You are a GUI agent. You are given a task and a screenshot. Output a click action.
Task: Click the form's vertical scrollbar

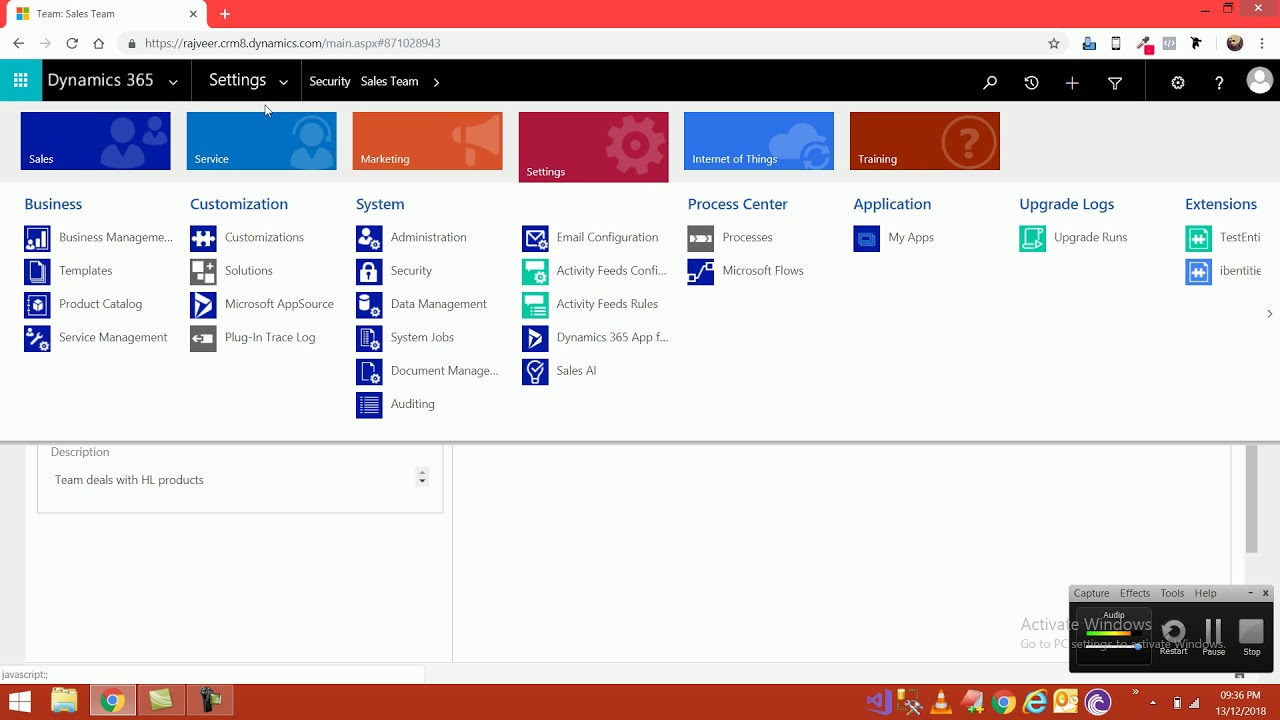(x=1251, y=500)
